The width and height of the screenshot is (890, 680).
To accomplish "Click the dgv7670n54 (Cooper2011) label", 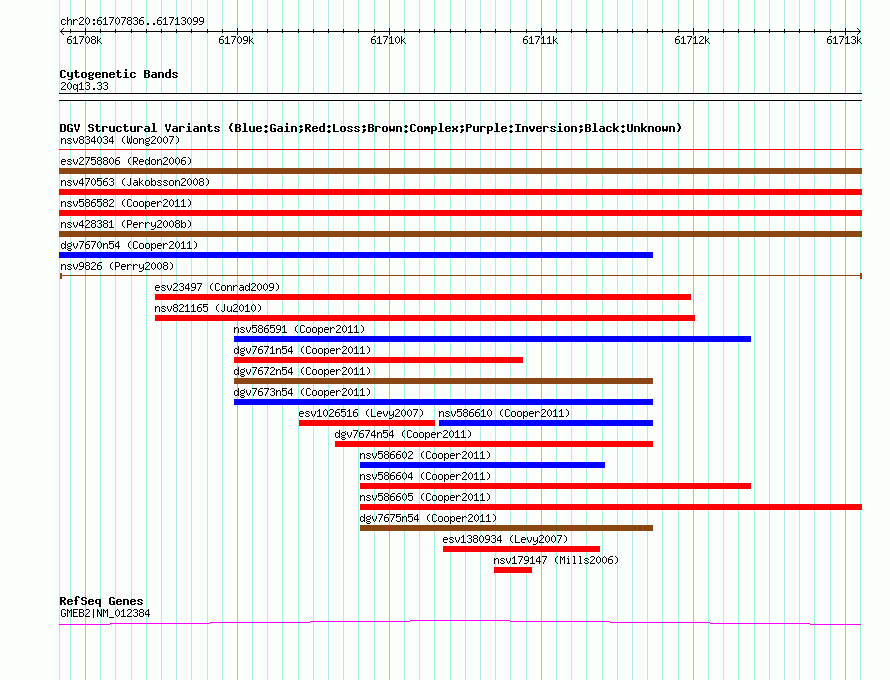I will click(x=129, y=245).
